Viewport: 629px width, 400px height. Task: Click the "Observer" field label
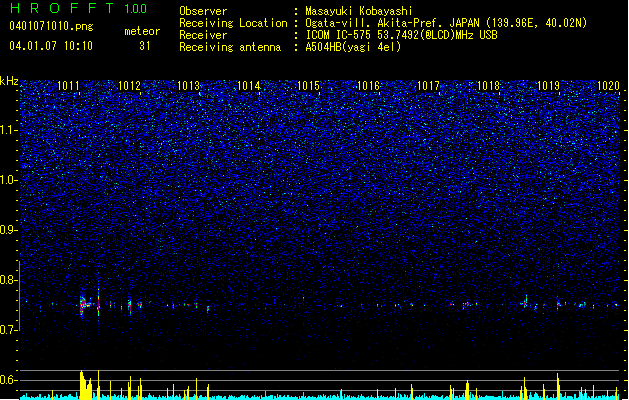pyautogui.click(x=203, y=11)
